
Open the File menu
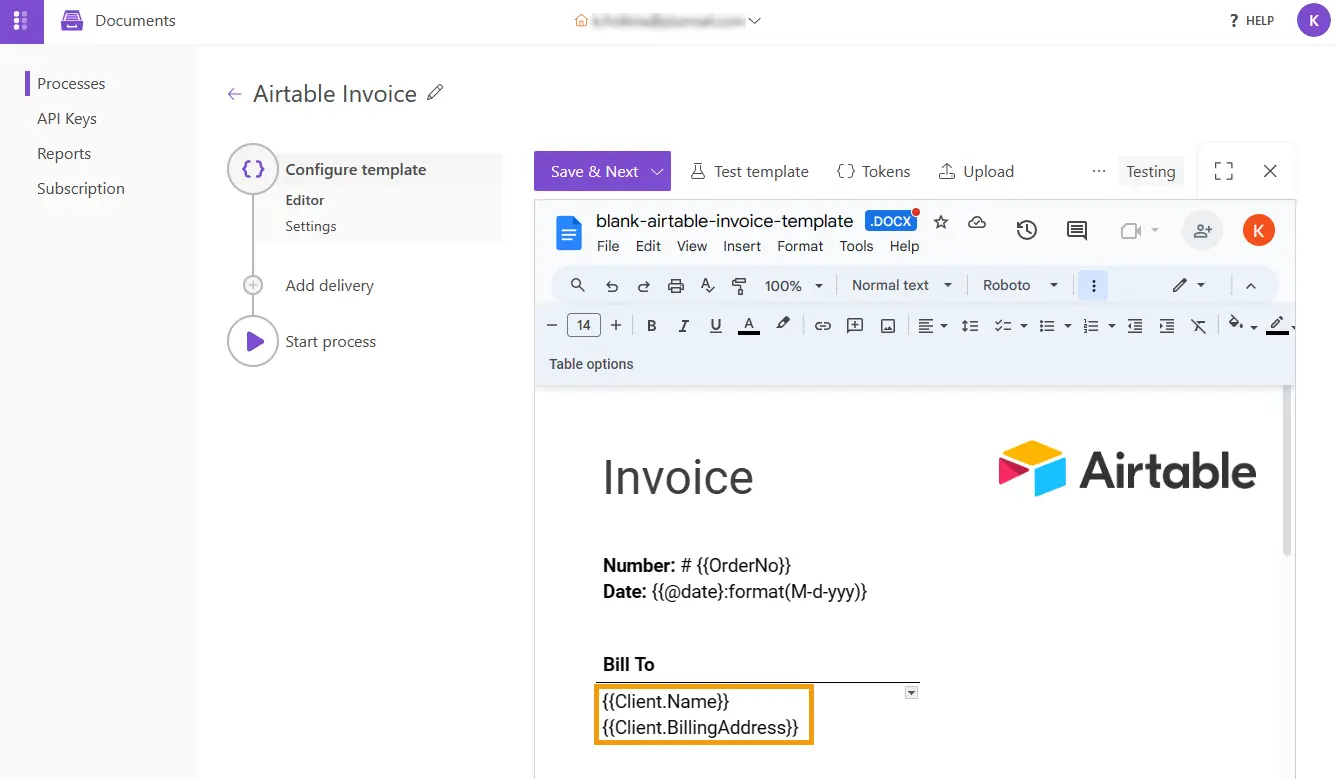(x=608, y=246)
